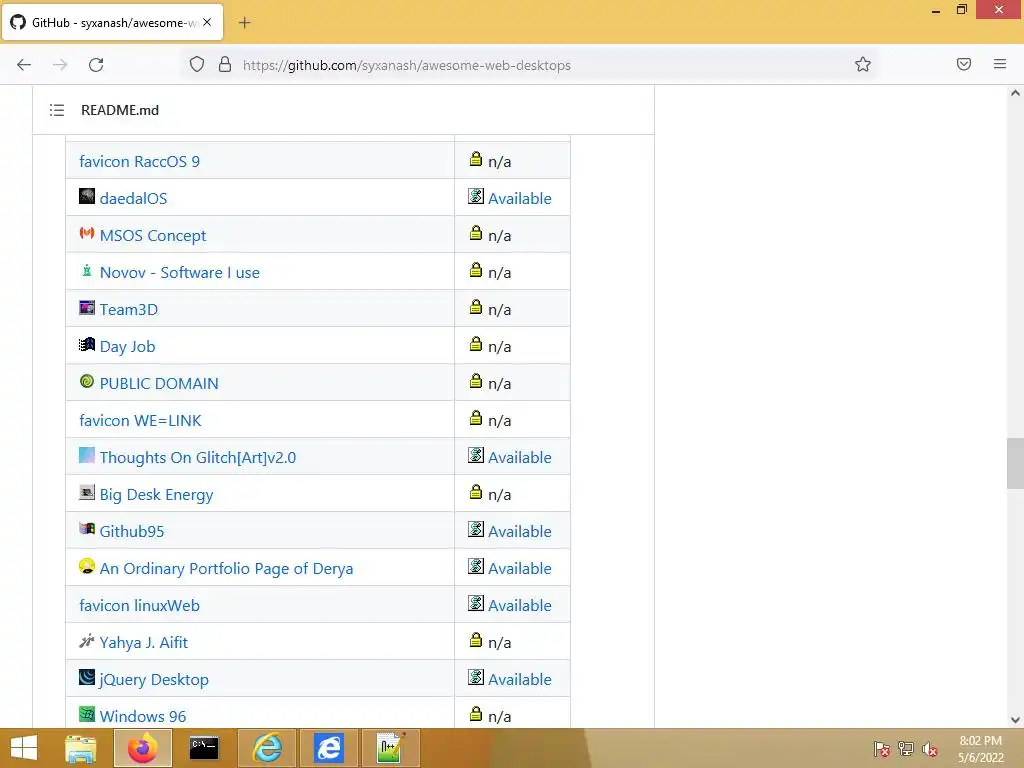Open a new browser tab
The image size is (1024, 768).
[244, 23]
